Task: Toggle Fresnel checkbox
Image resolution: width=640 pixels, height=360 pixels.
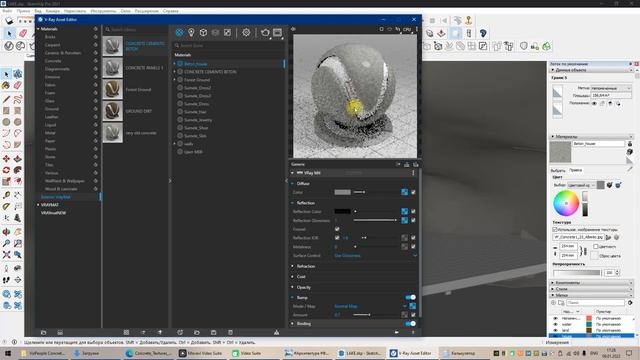Action: (337, 229)
